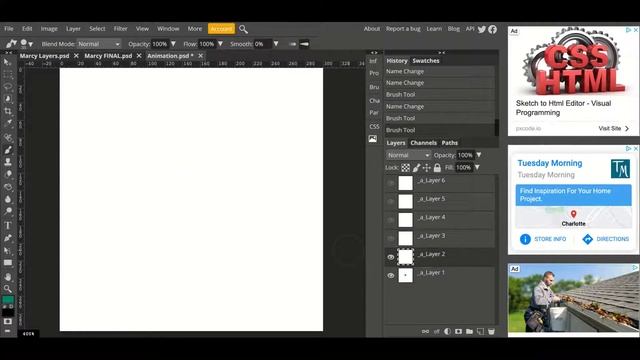Expand the layer Opacity arrow
640x360 pixels.
click(x=479, y=155)
